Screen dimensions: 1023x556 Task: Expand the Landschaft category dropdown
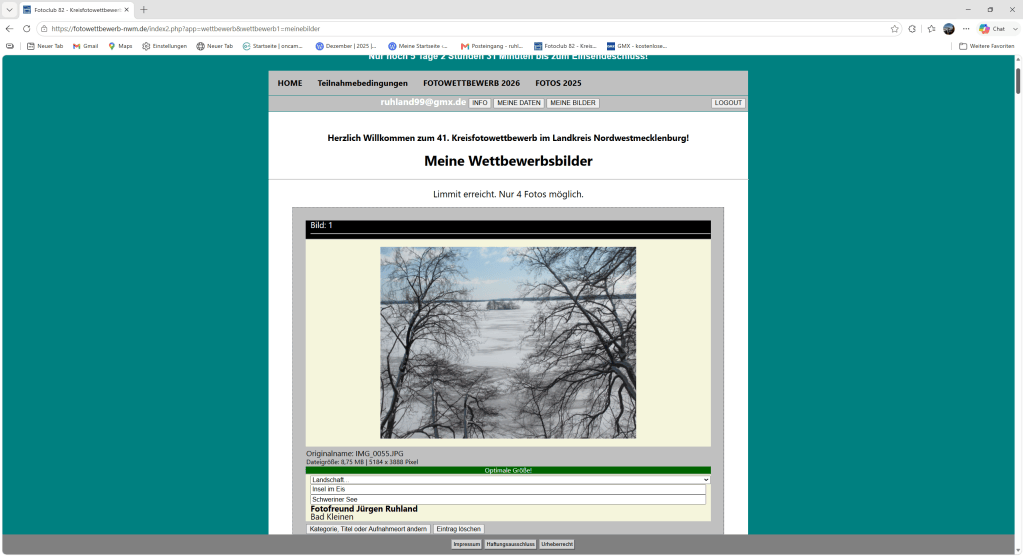[510, 480]
